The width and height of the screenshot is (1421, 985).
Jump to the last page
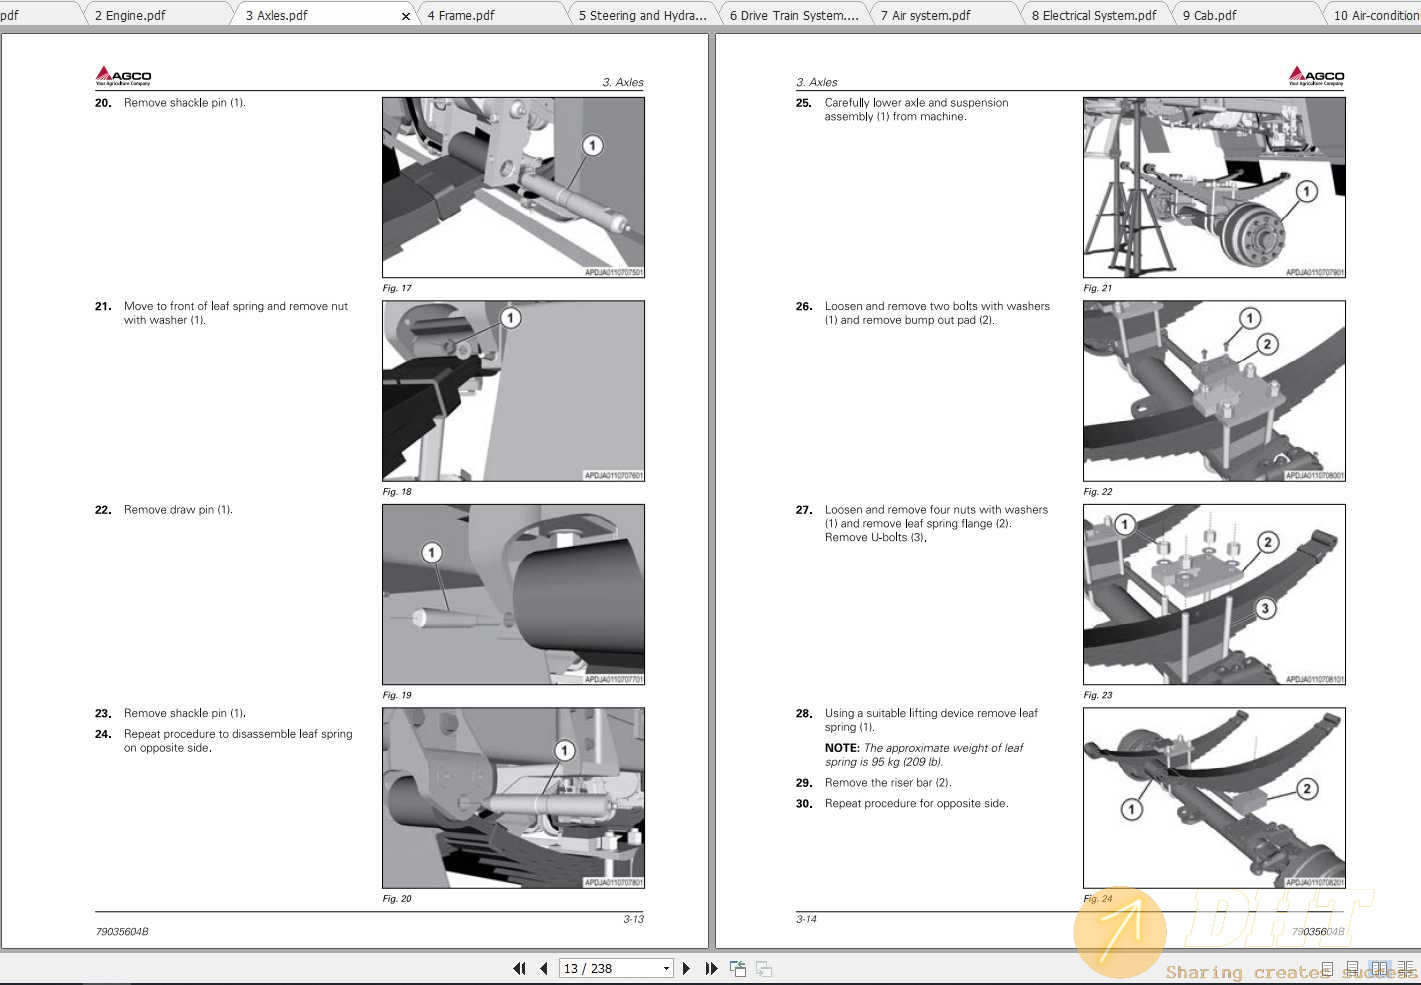[x=711, y=968]
